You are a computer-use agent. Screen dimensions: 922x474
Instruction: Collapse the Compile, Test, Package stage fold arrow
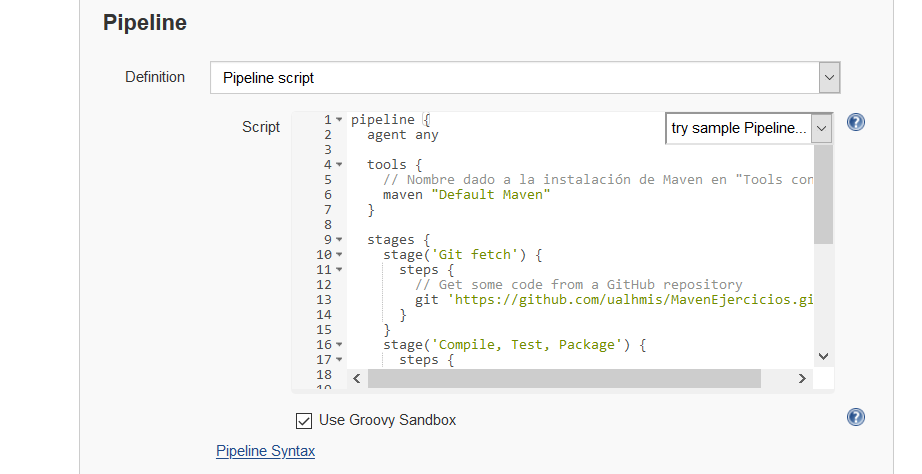(x=339, y=345)
